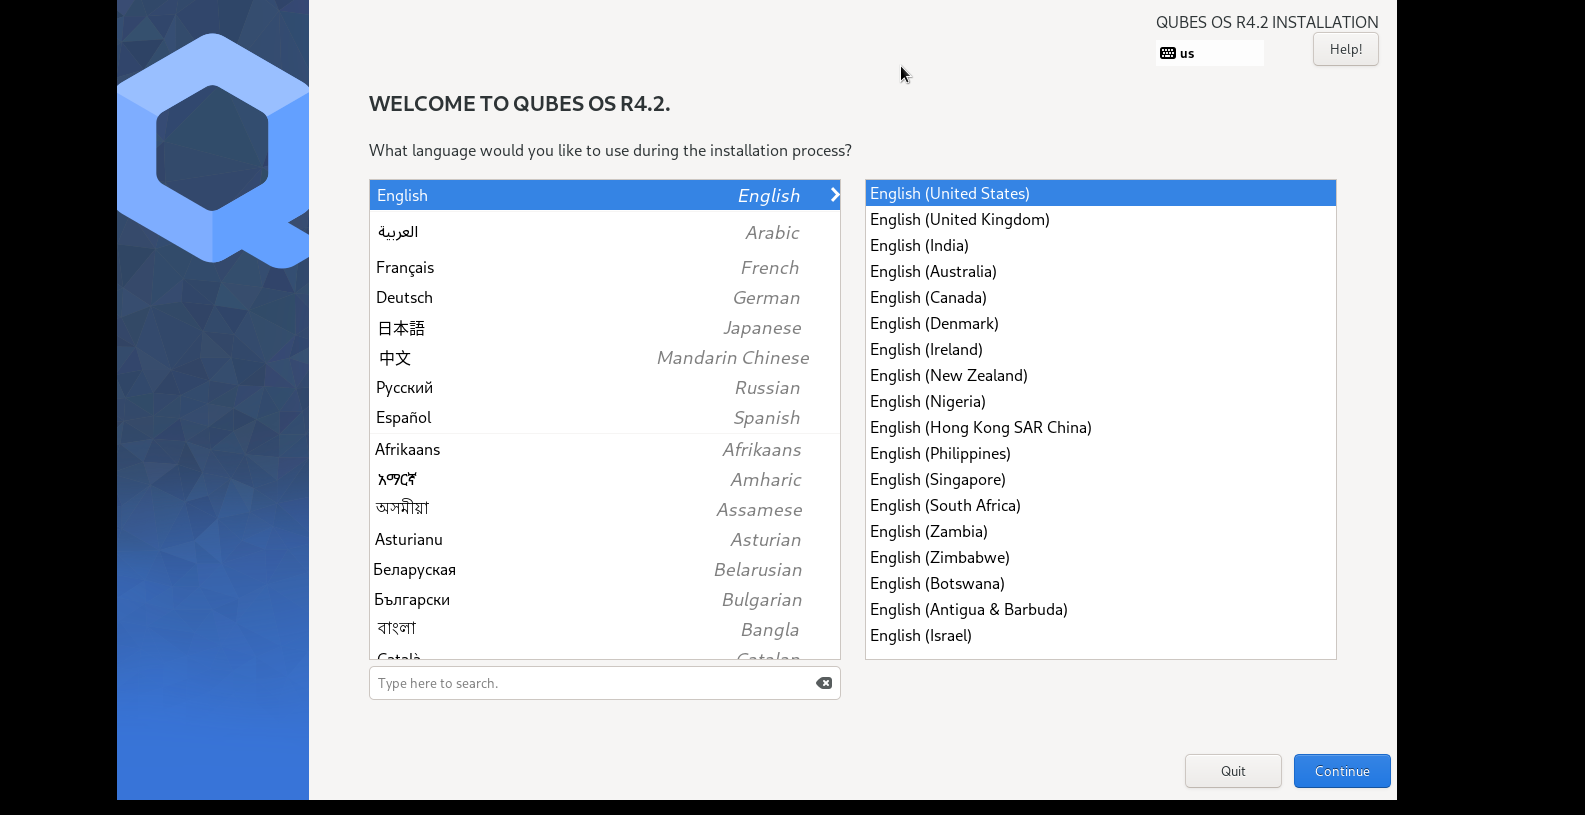This screenshot has width=1585, height=815.
Task: Select English (United States) locale
Action: click(1101, 193)
